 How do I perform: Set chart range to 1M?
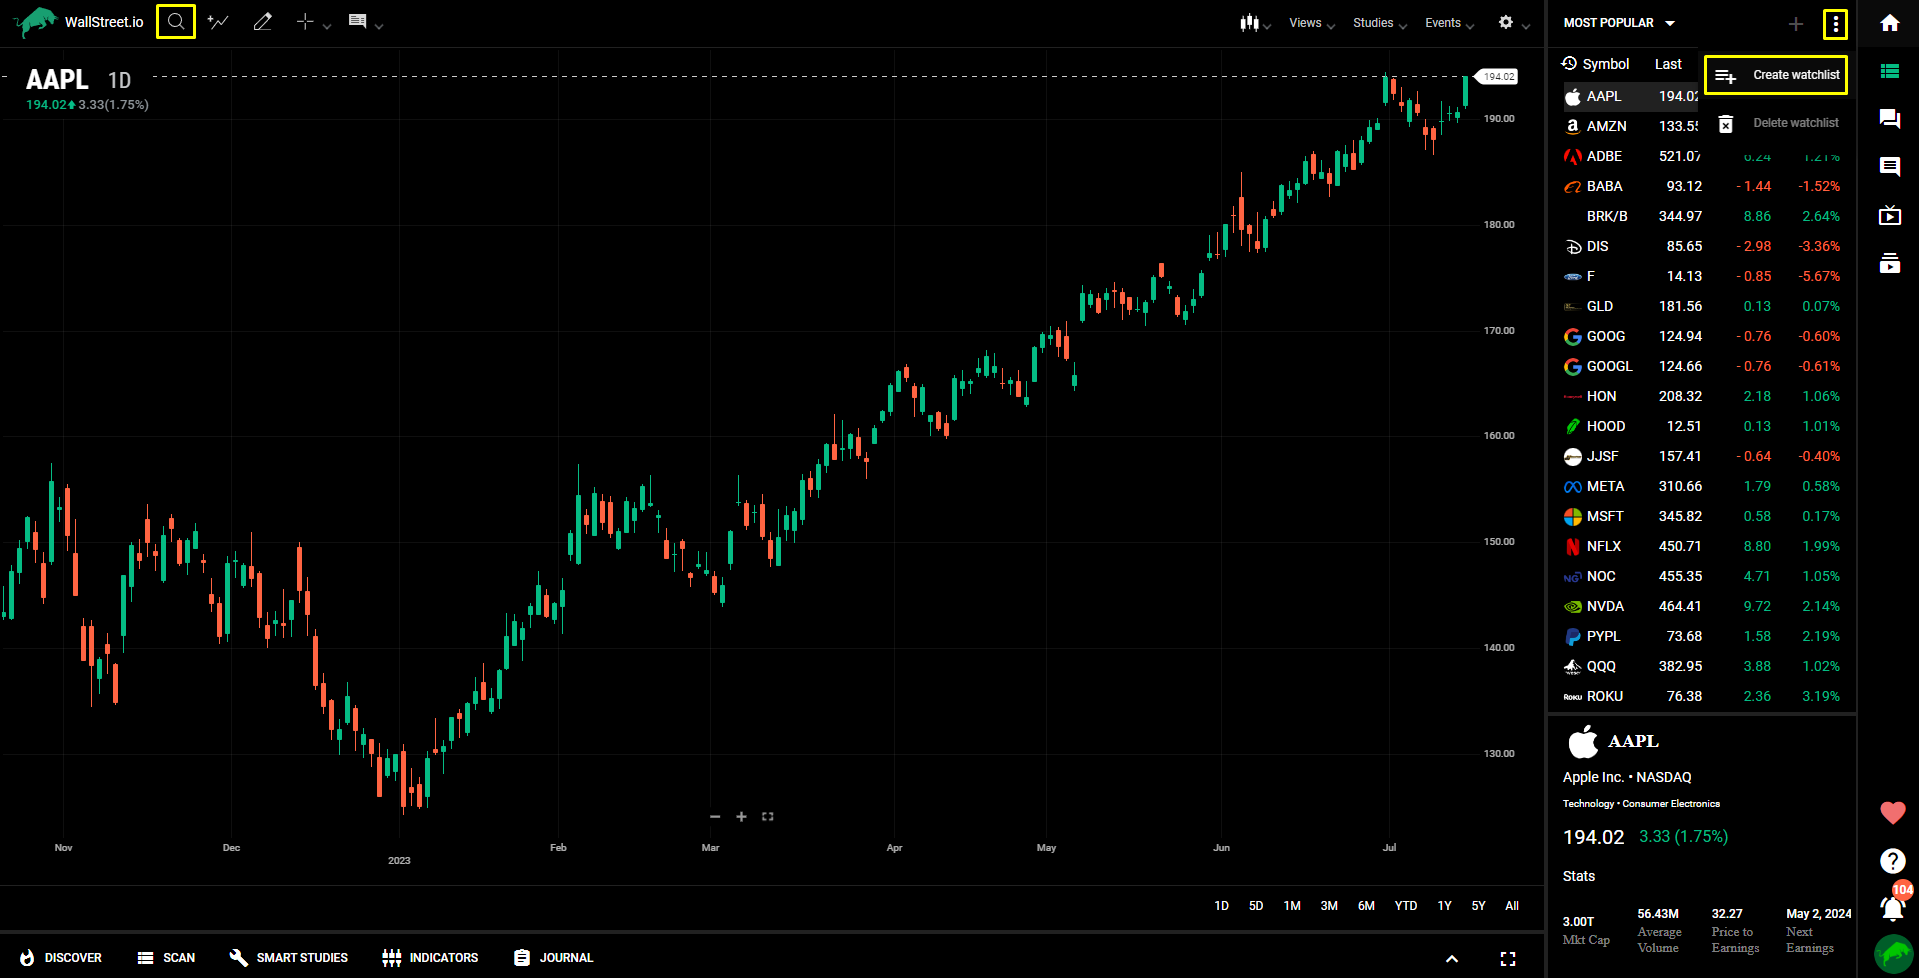point(1292,906)
